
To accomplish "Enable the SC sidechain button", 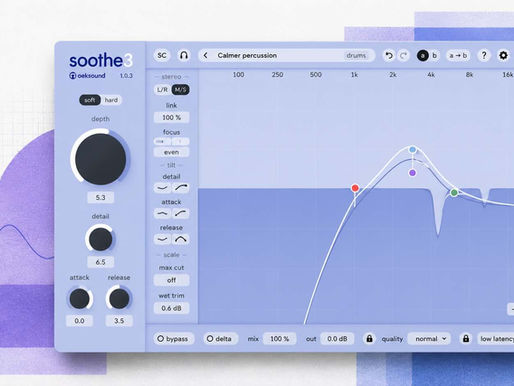I will point(162,55).
